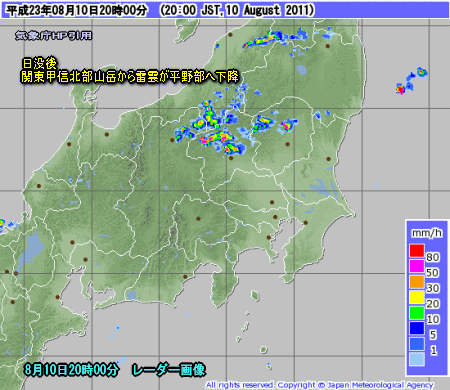450x390 pixels.
Task: Click the medium blue 1 mm/h legend swatch
Action: click(x=417, y=344)
